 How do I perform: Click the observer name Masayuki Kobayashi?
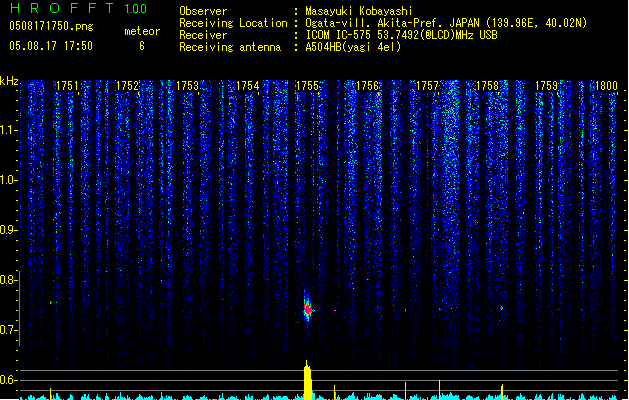[x=359, y=11]
